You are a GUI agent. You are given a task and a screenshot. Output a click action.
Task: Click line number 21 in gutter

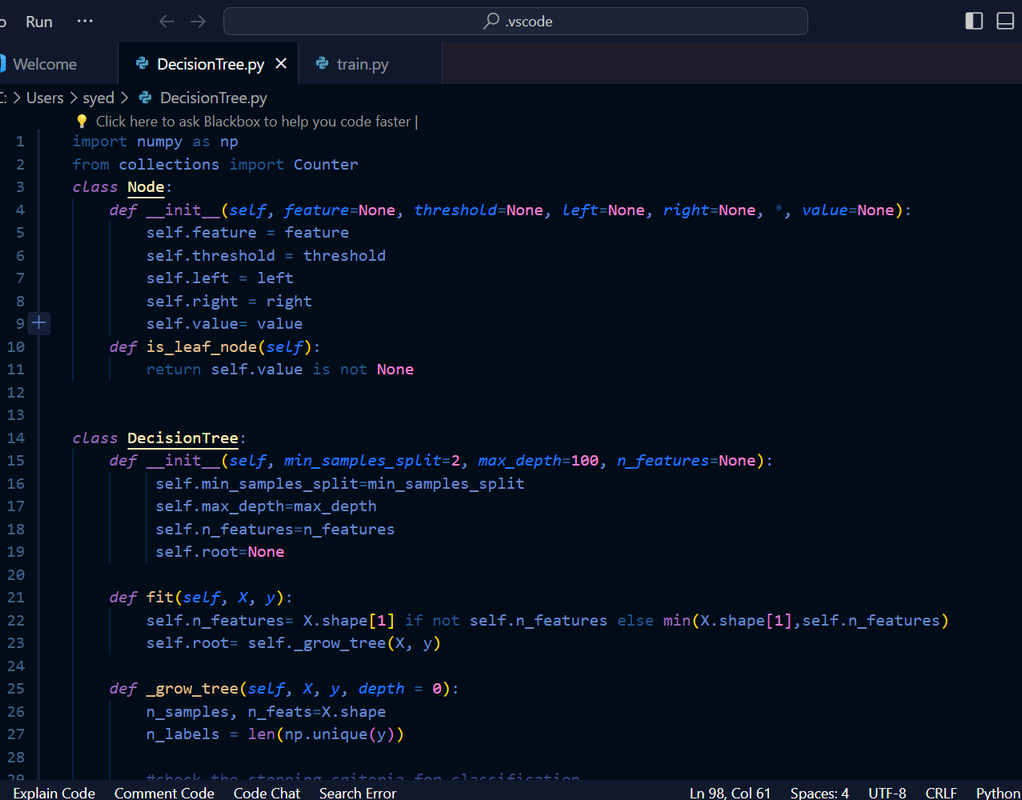tap(16, 597)
